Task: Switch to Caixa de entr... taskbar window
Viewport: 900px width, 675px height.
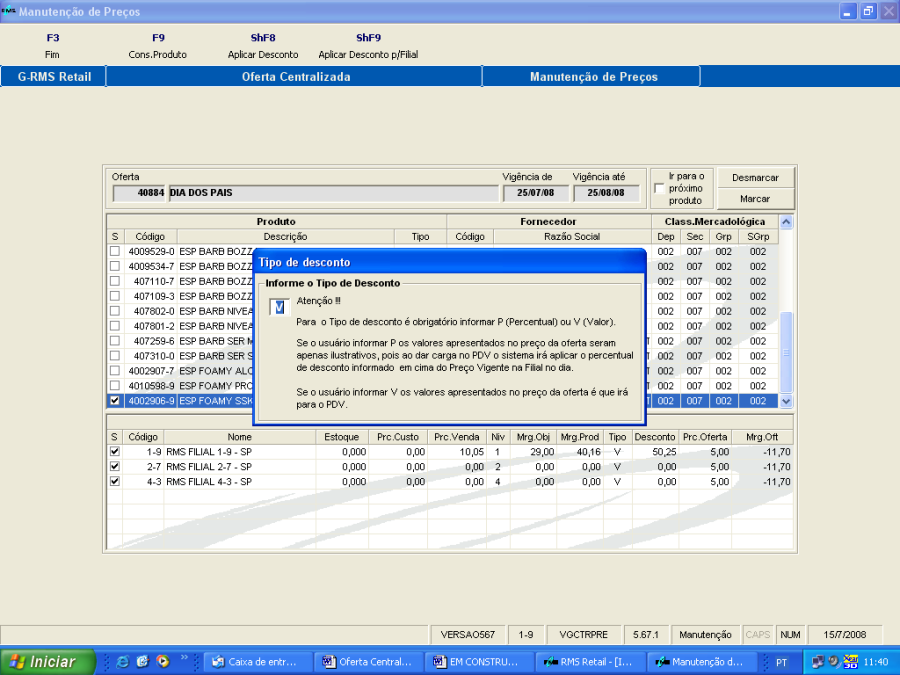Action: click(258, 662)
